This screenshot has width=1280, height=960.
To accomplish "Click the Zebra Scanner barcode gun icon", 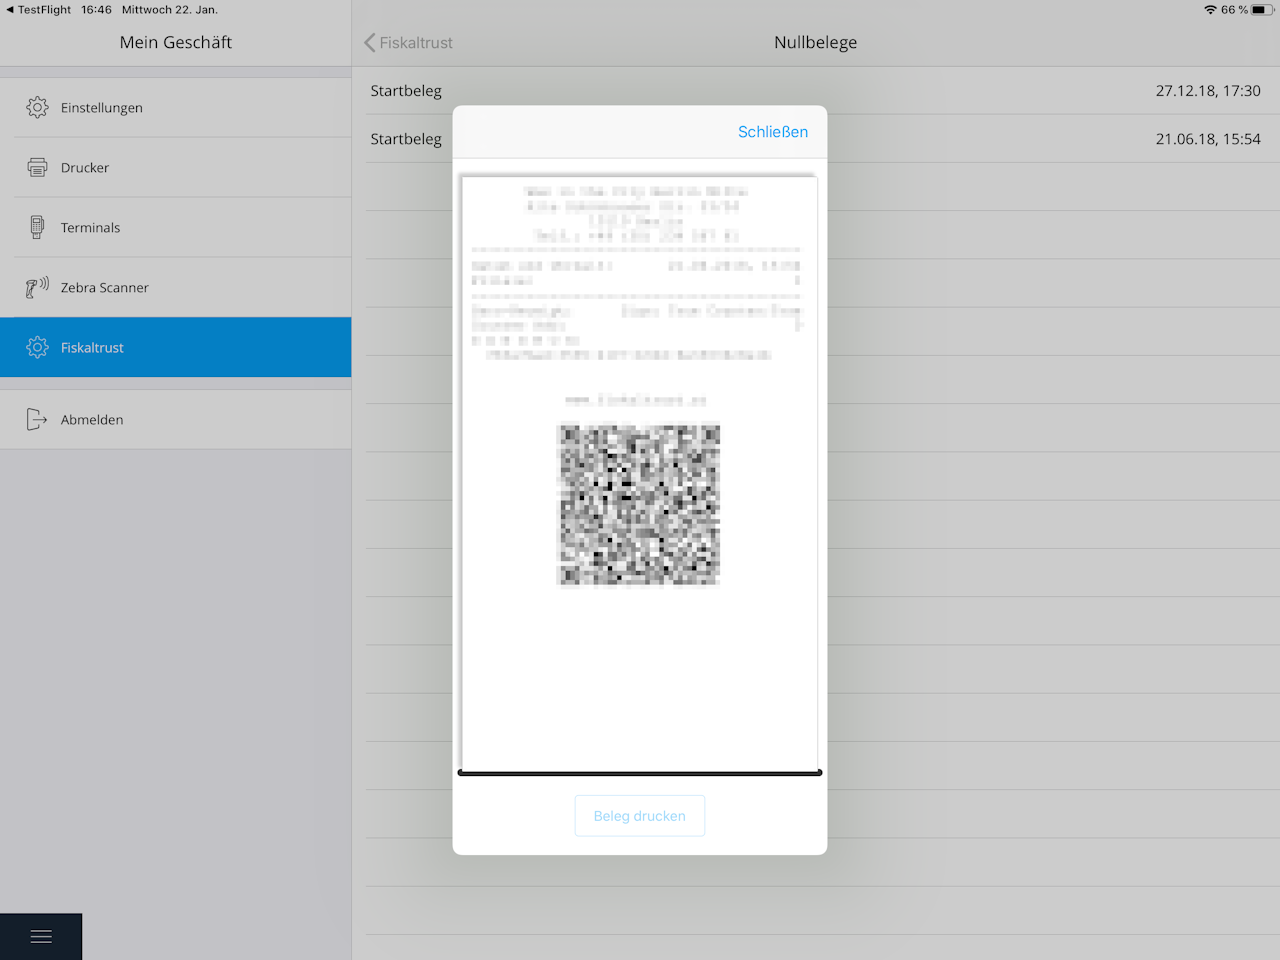I will (x=37, y=288).
